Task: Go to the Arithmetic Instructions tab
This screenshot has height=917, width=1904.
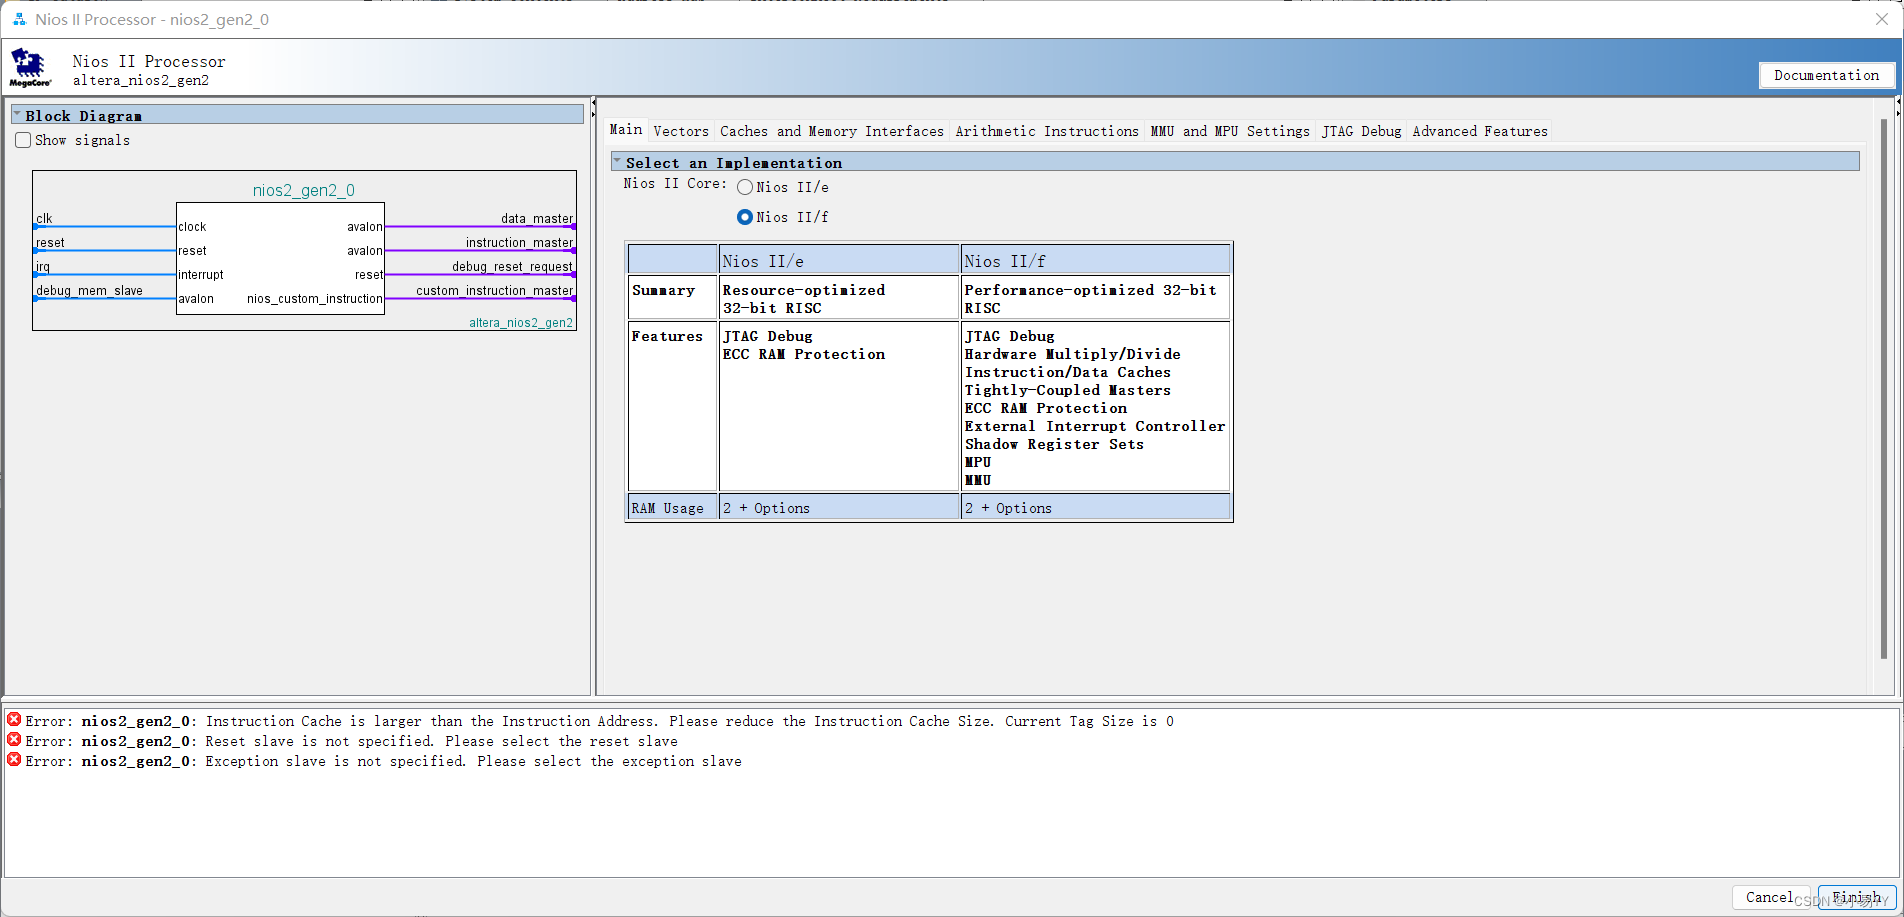Action: click(1047, 131)
